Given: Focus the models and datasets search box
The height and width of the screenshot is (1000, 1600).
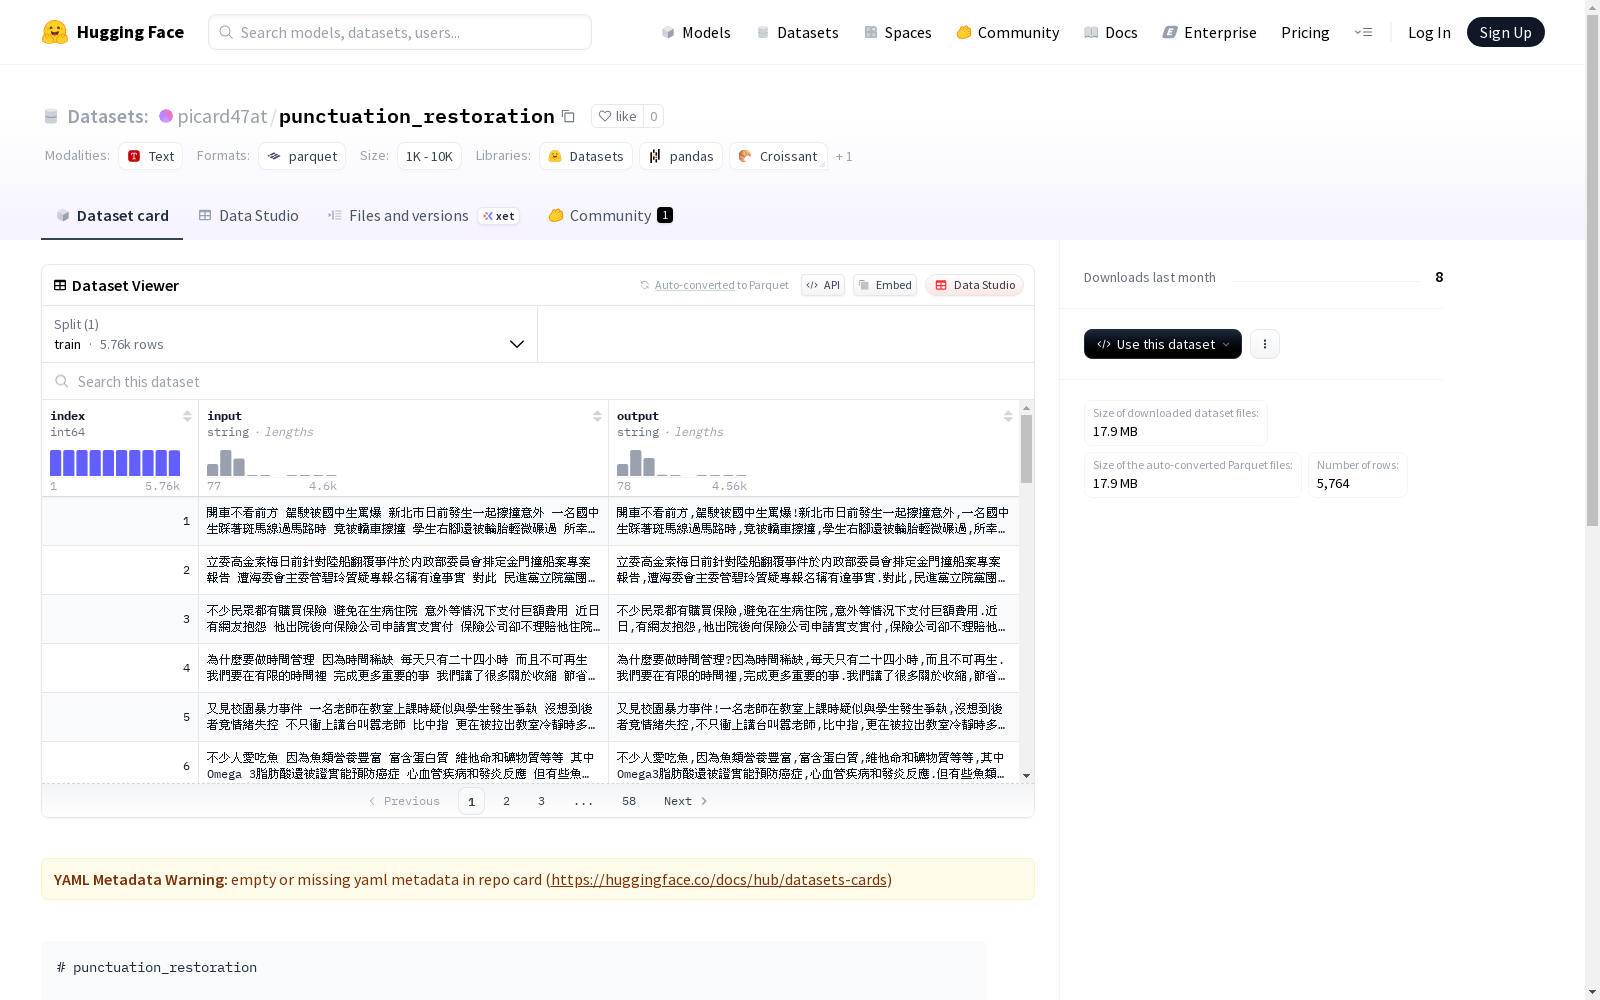Looking at the screenshot, I should pyautogui.click(x=400, y=32).
